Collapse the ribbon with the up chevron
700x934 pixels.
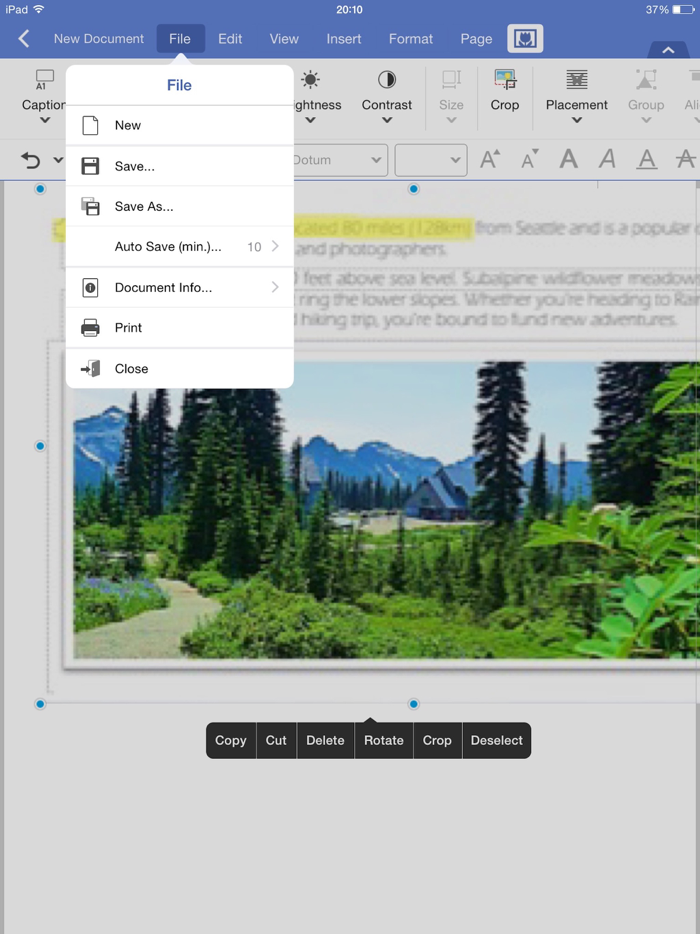[668, 50]
